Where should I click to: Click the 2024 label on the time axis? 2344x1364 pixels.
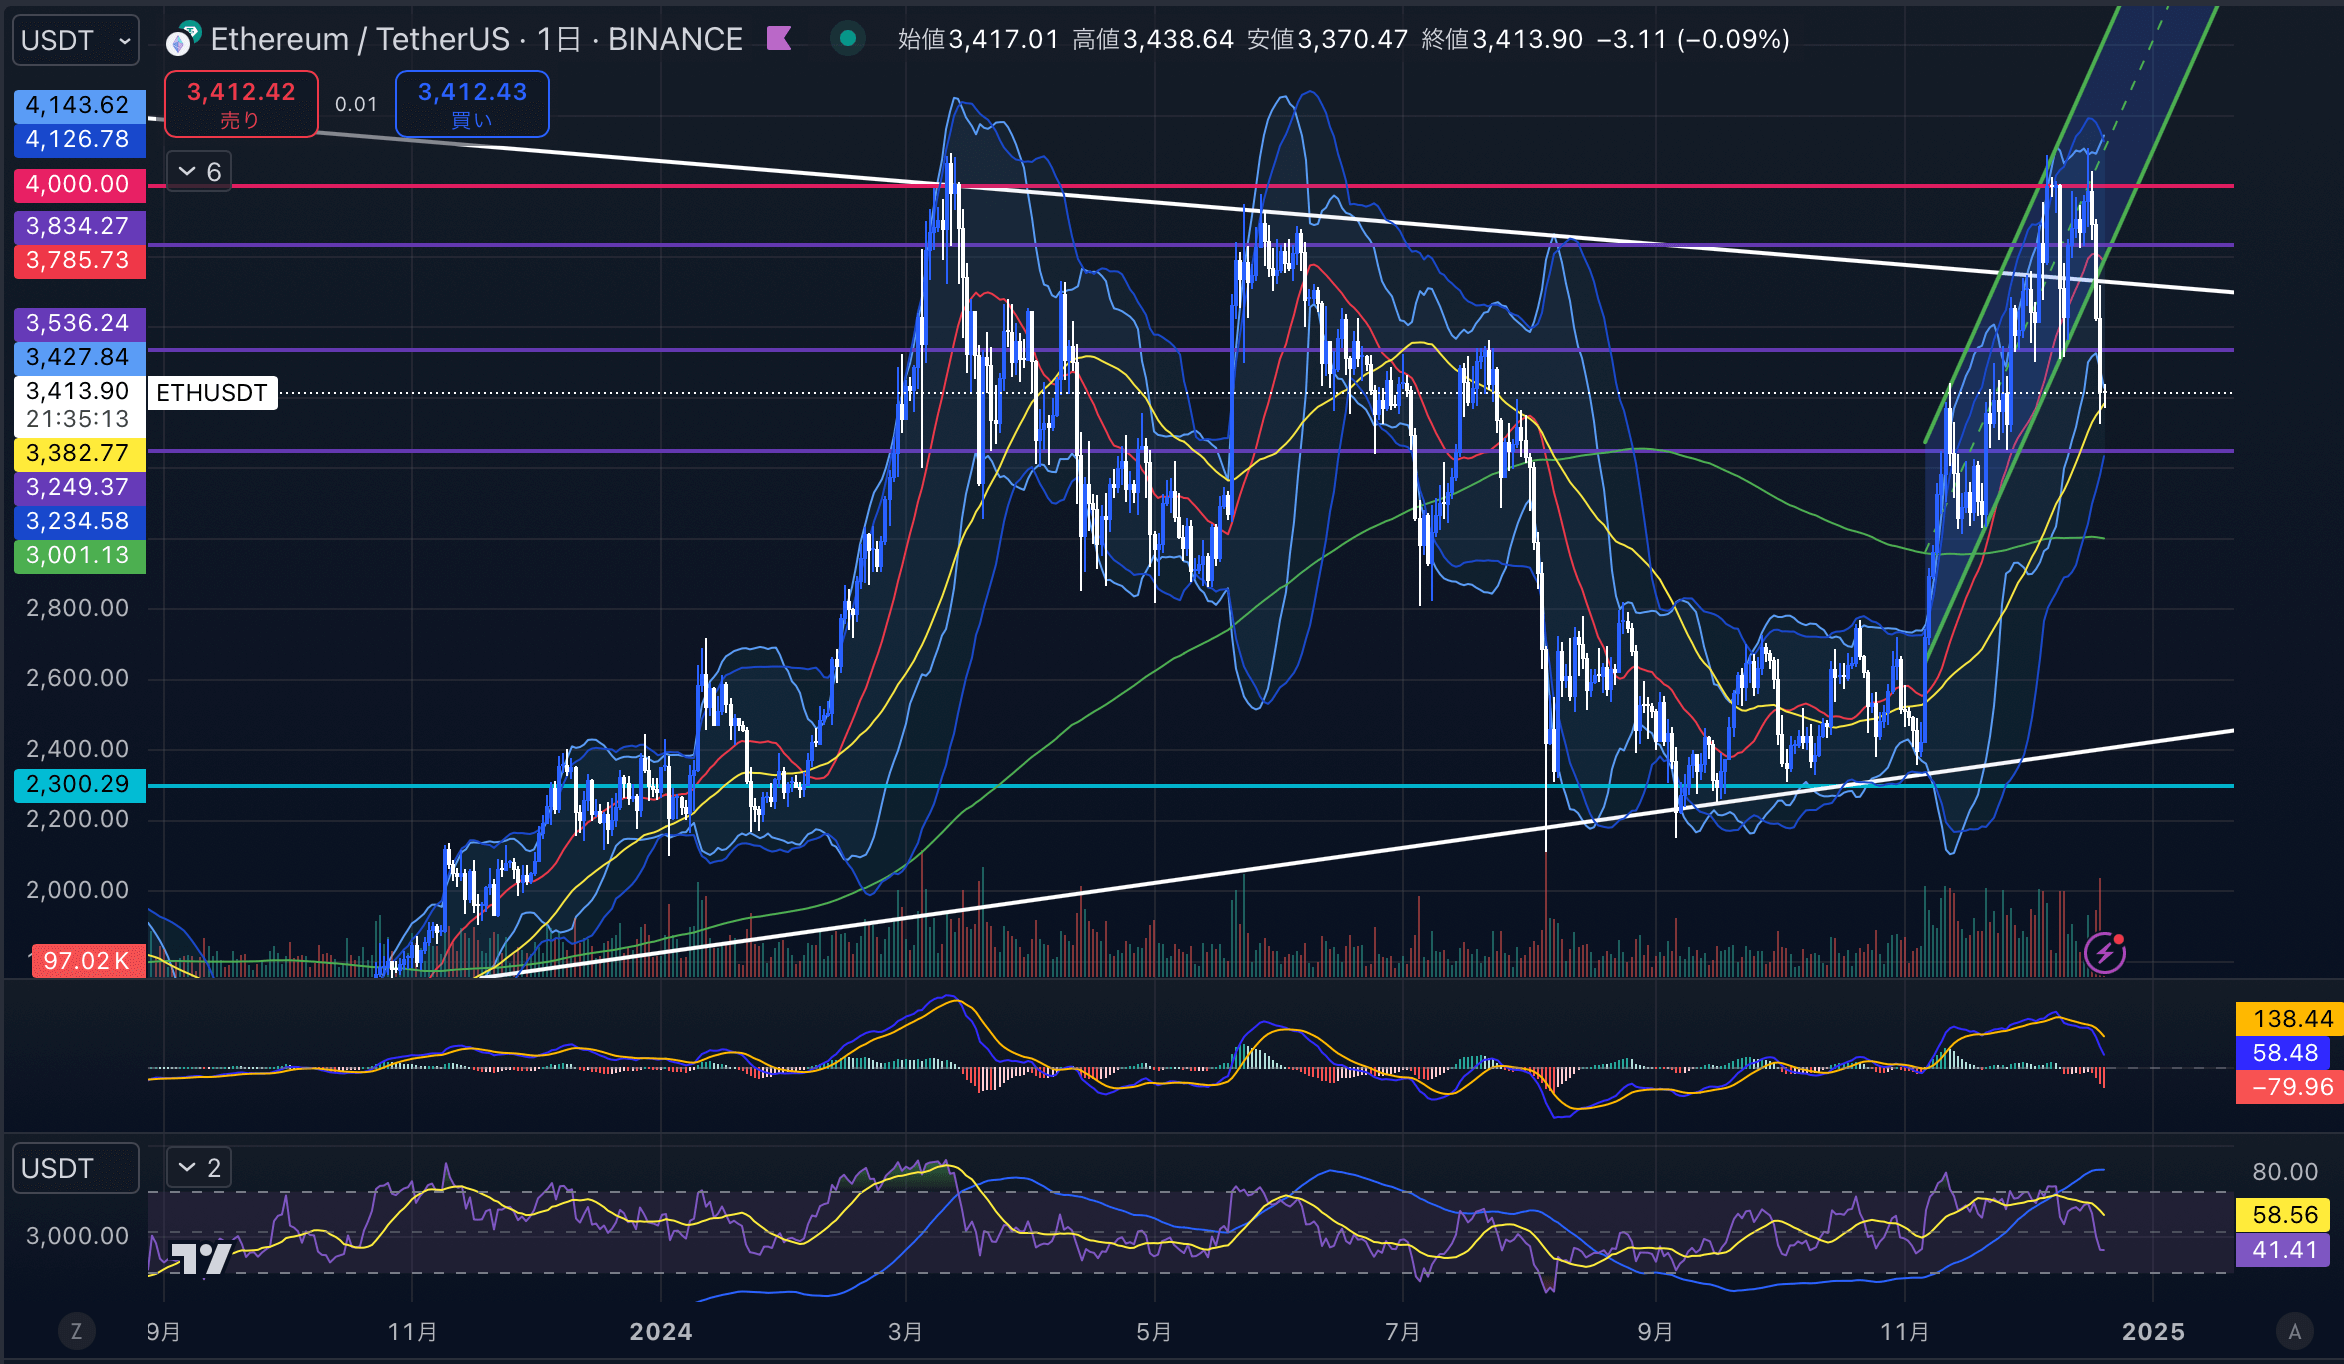(x=660, y=1331)
